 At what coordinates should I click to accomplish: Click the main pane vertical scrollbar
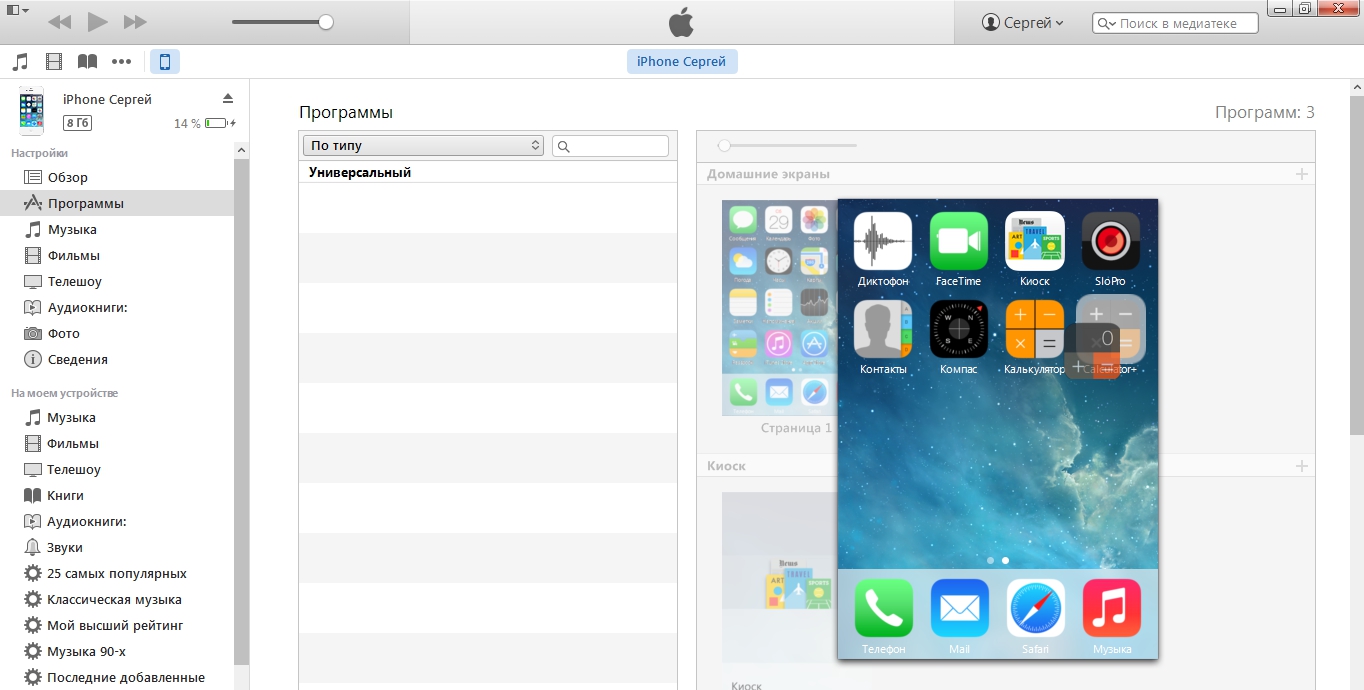tap(1356, 265)
